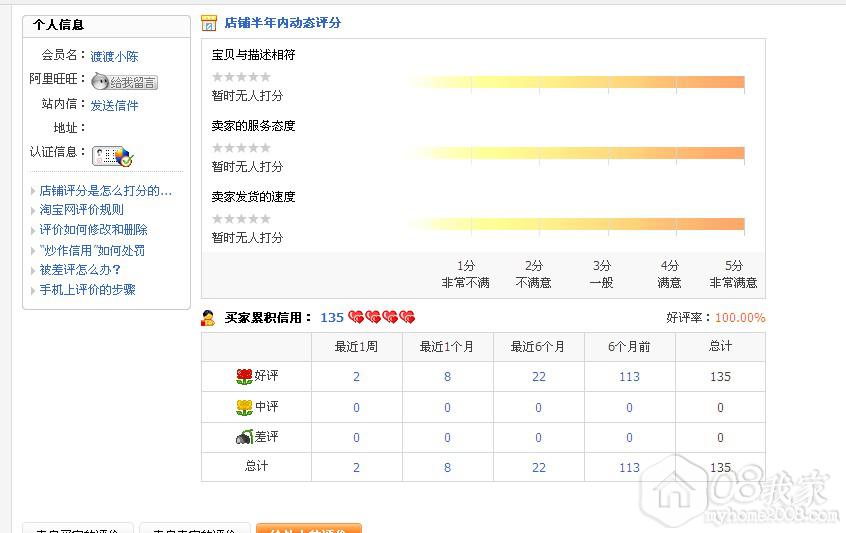
Task: Open the 评价如何修改和删除 help link
Action: tap(94, 230)
